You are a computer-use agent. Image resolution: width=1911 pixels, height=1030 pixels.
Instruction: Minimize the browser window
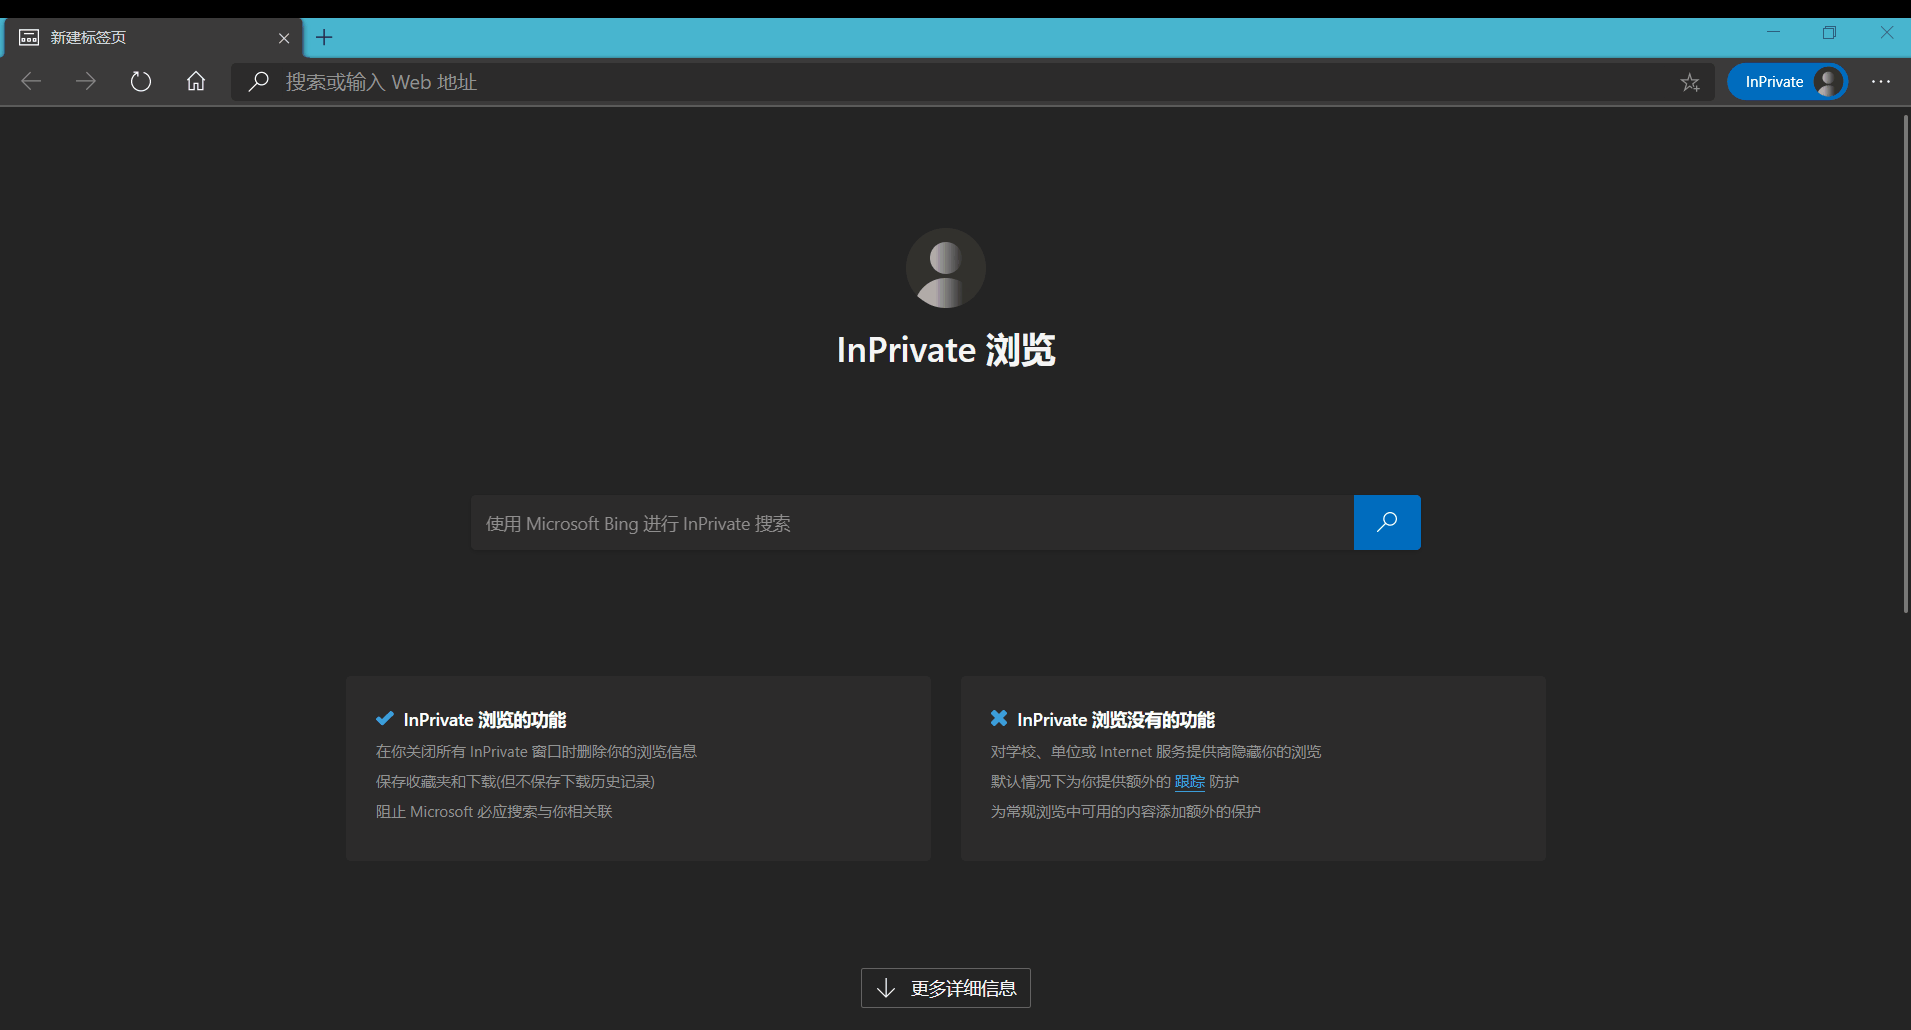pos(1773,33)
